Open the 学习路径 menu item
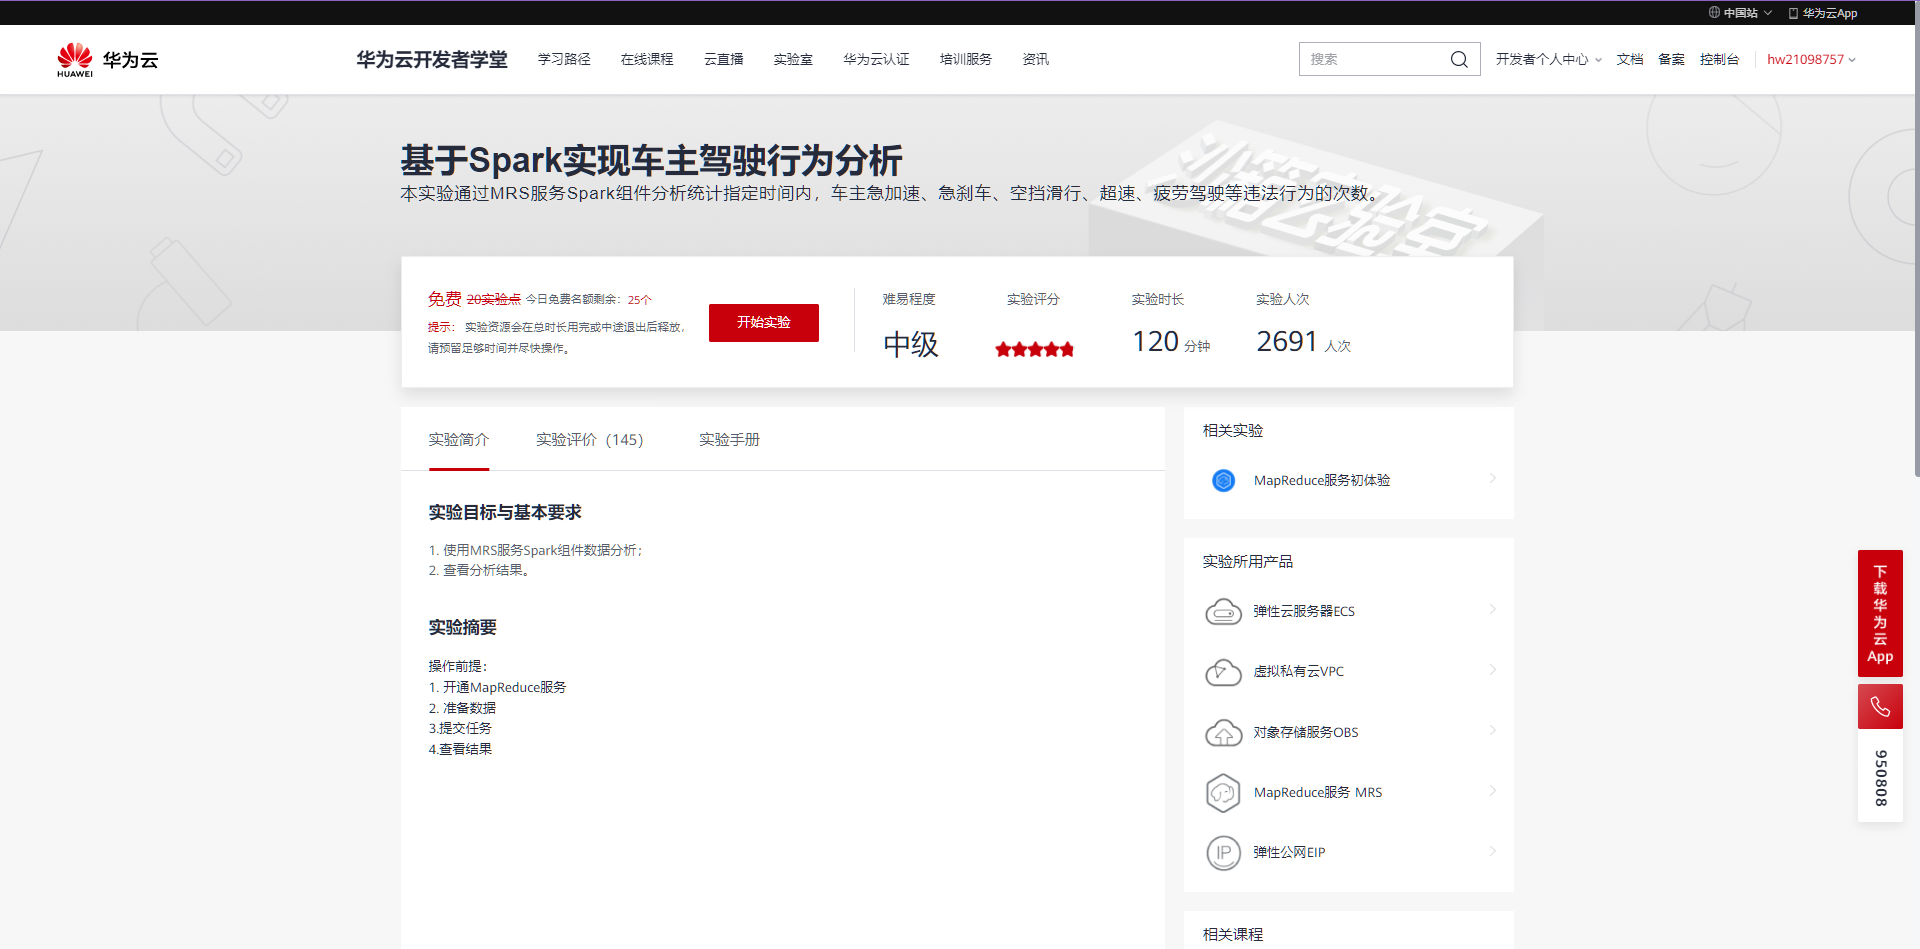1920x949 pixels. click(564, 59)
